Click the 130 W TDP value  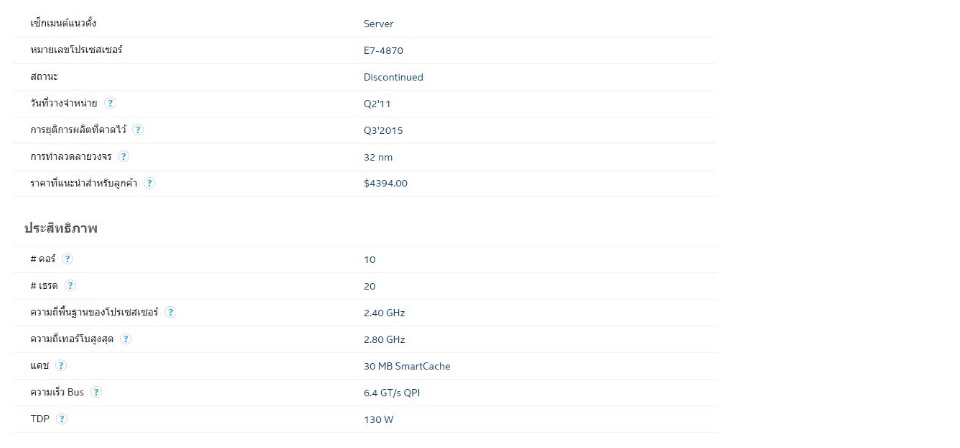[x=378, y=420]
